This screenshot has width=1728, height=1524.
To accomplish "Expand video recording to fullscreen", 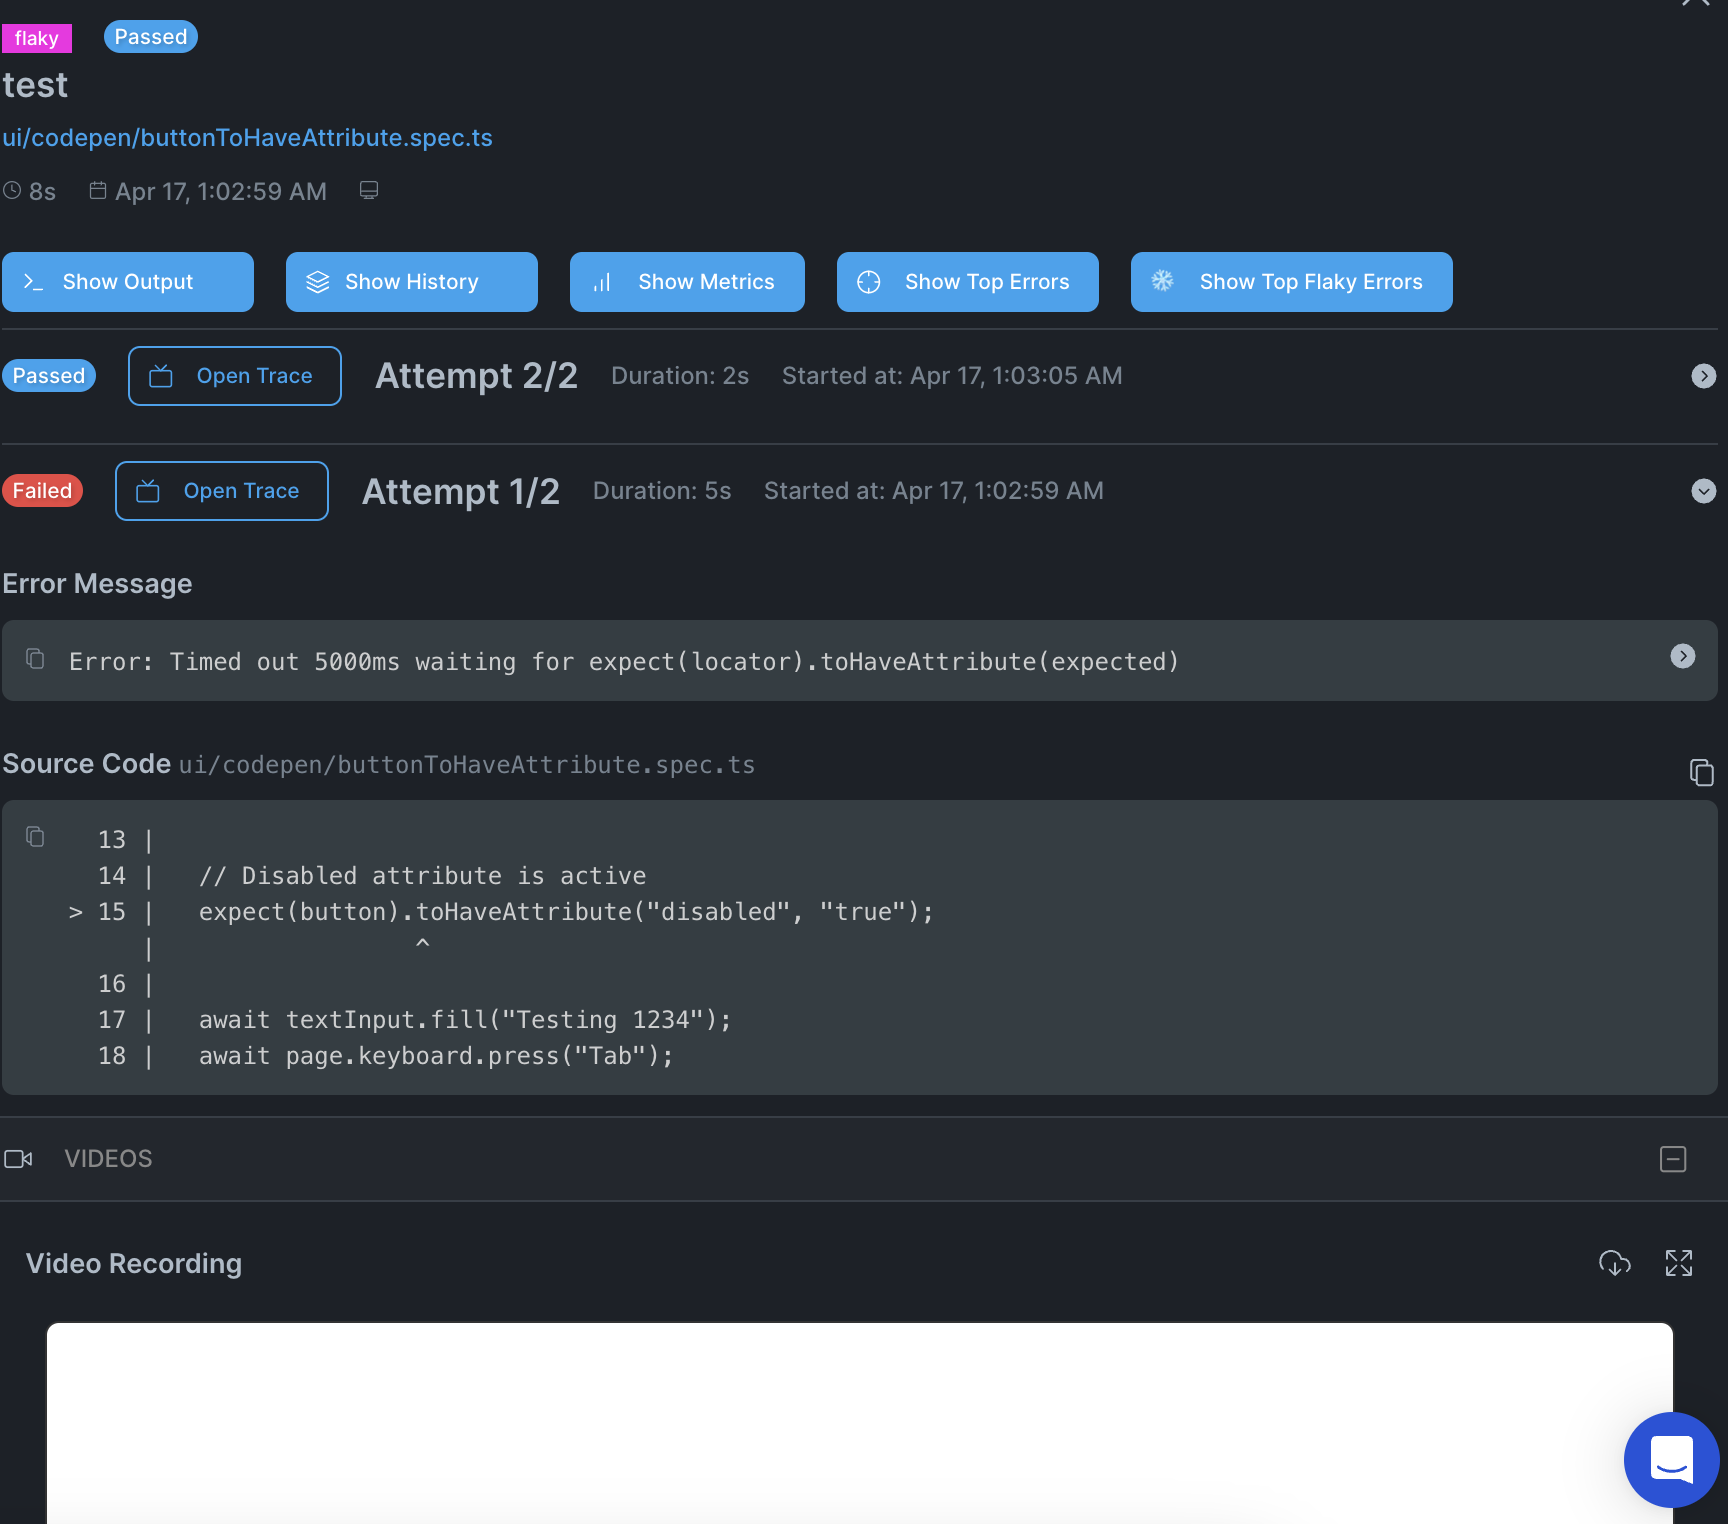I will 1679,1263.
